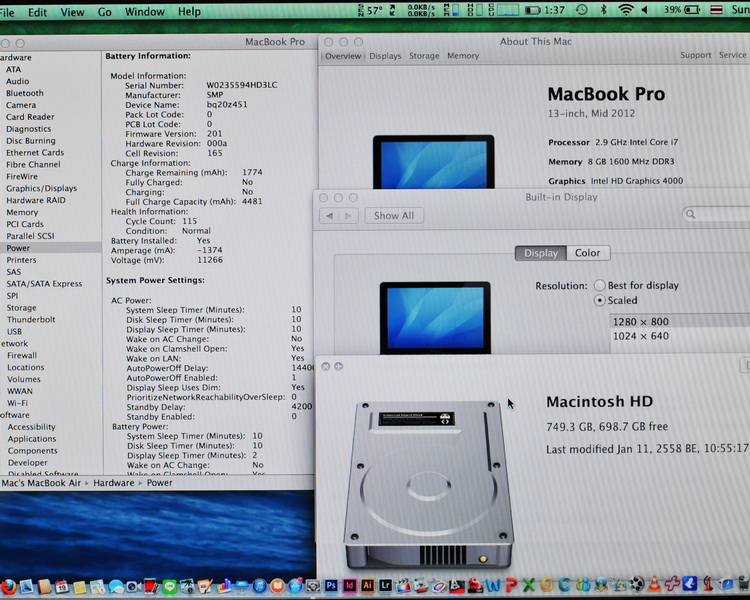The height and width of the screenshot is (600, 750).
Task: Select Best for display resolution option
Action: [x=600, y=285]
